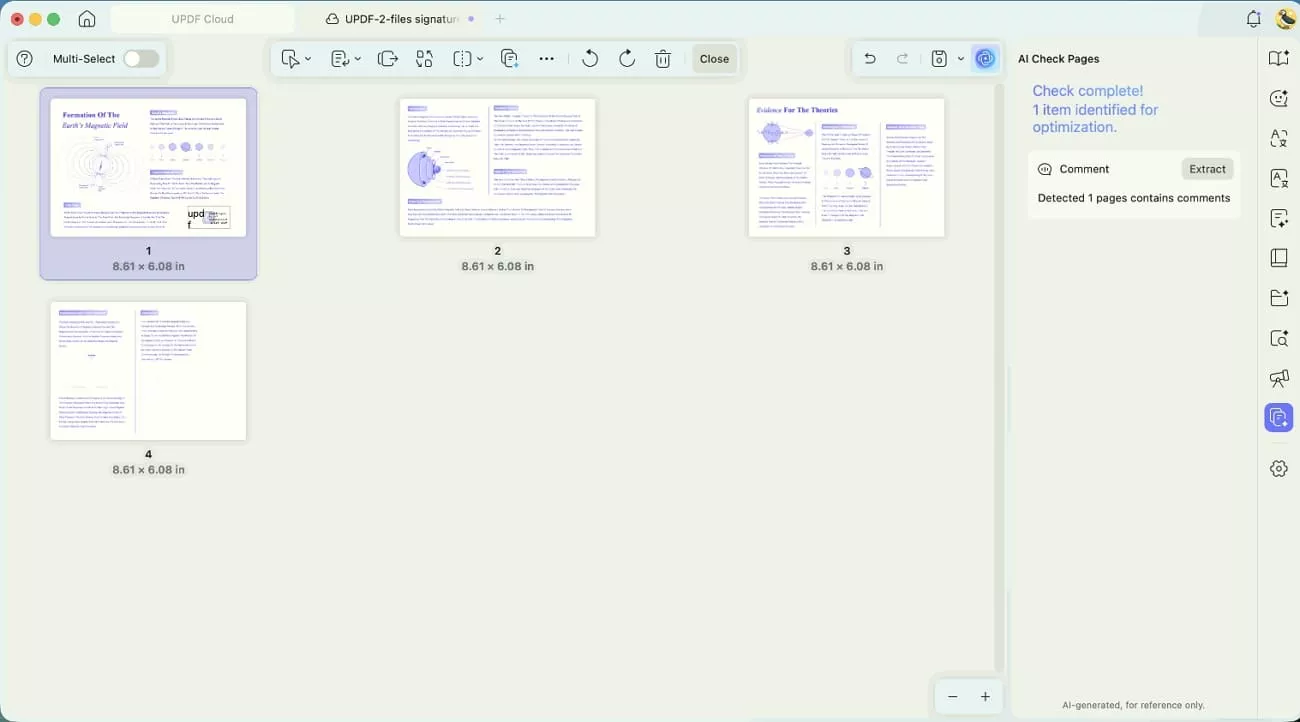Open the AI Assistant sidebar icon
1300x722 pixels.
coord(1279,98)
